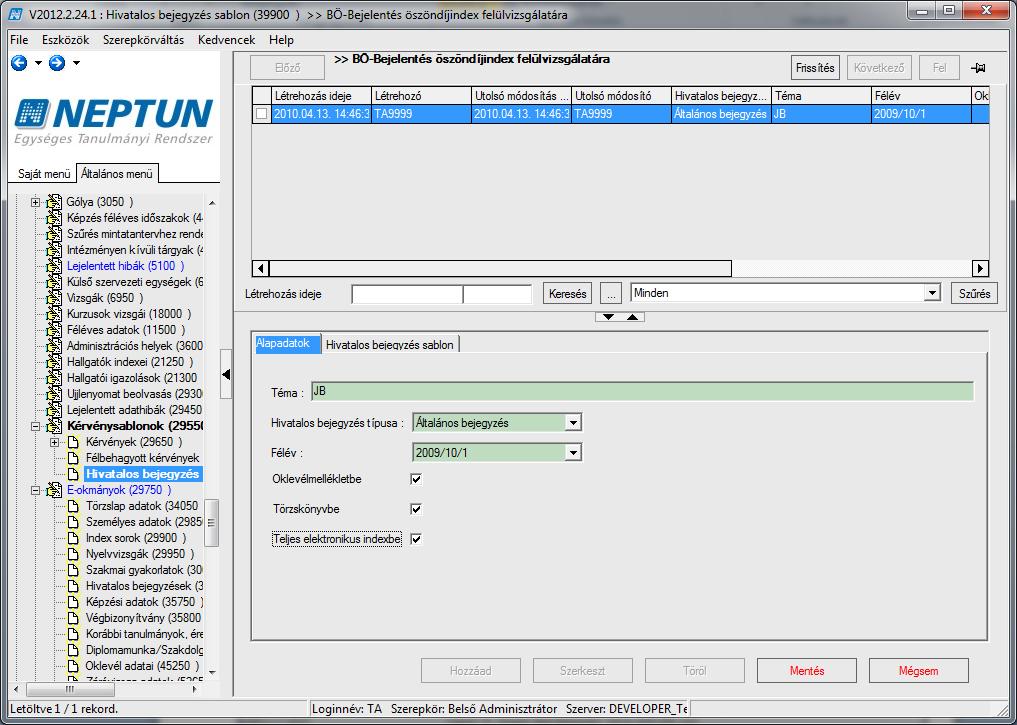Click the Létrehozó column header
Image resolution: width=1017 pixels, height=725 pixels.
422,96
